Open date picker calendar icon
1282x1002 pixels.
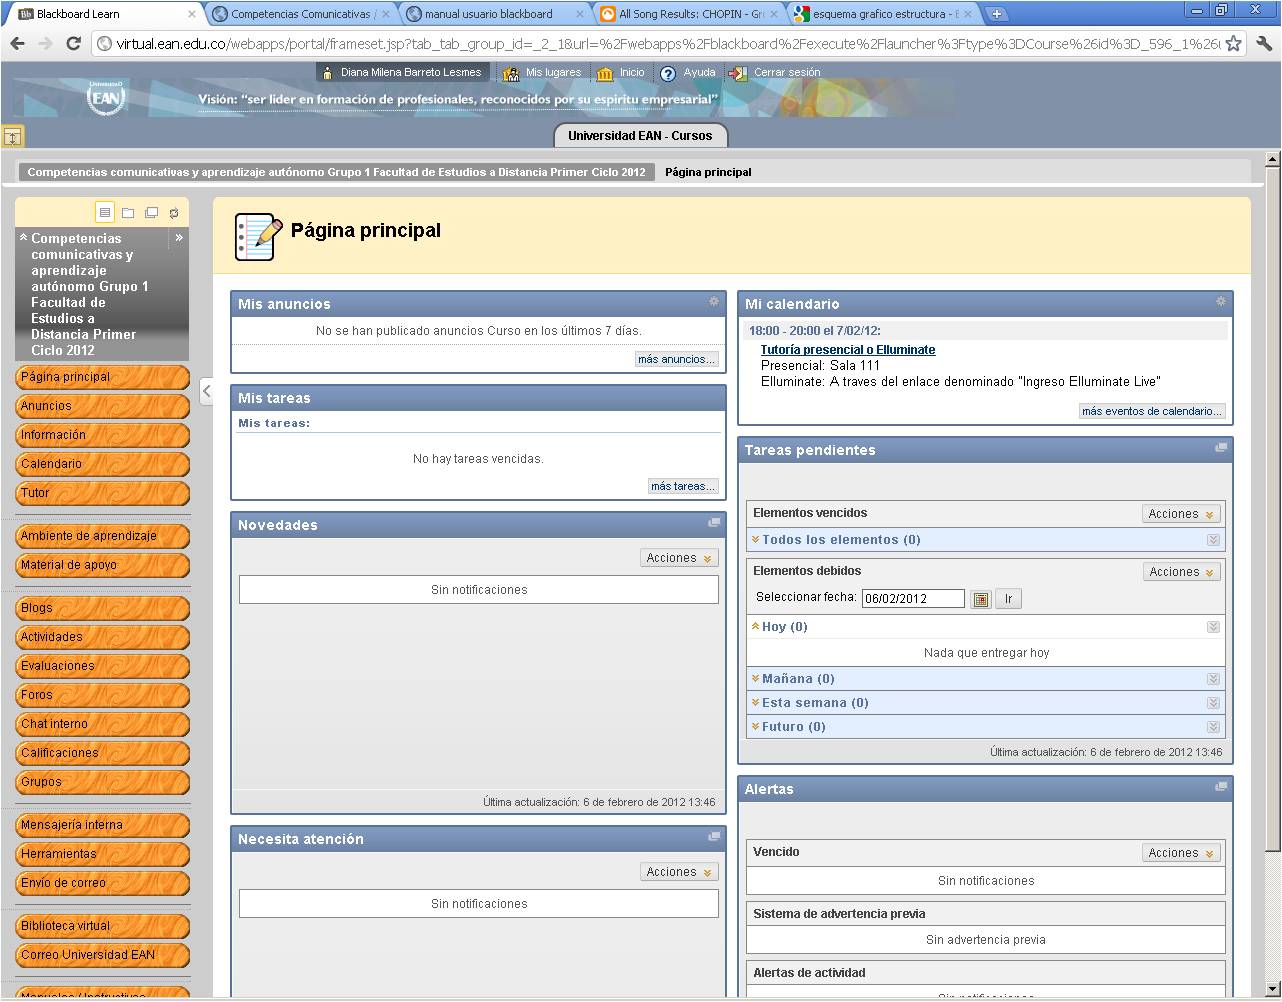point(981,599)
